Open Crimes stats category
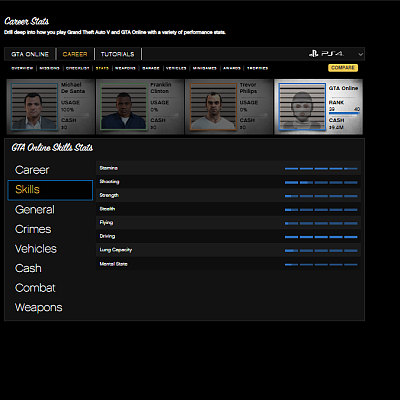The height and width of the screenshot is (400, 400). point(33,229)
